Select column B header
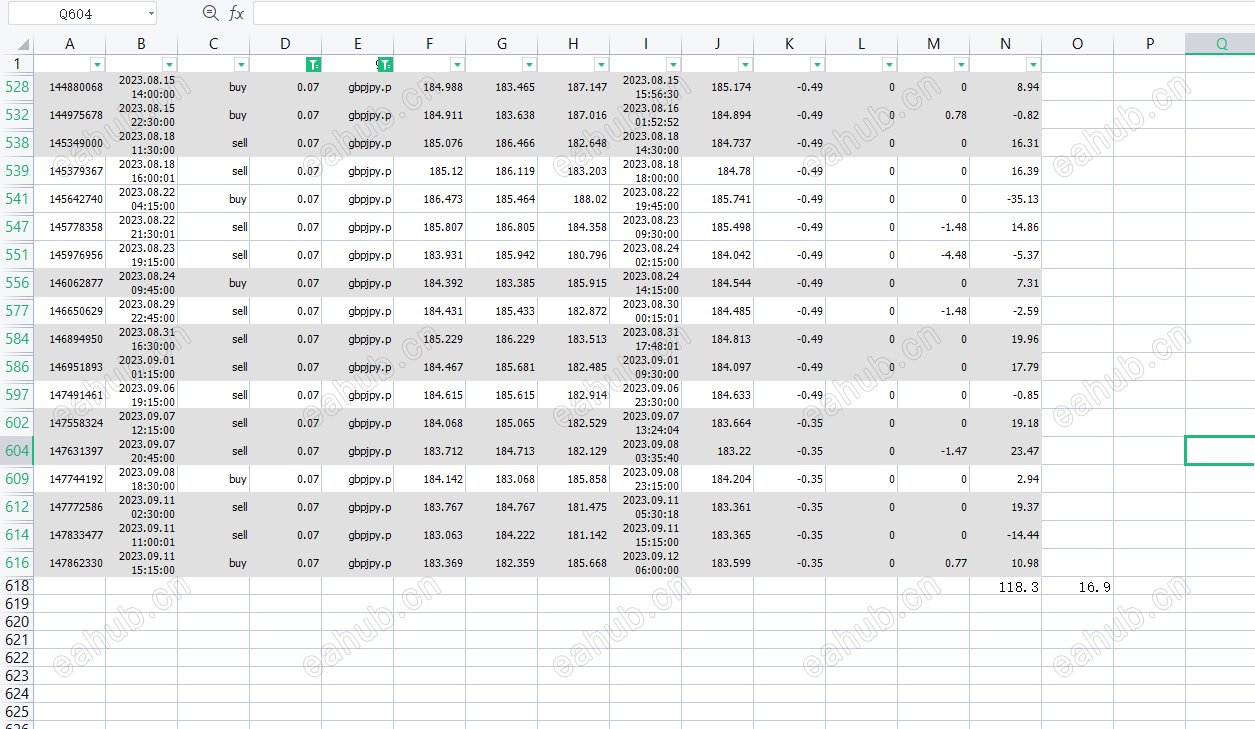 (142, 44)
